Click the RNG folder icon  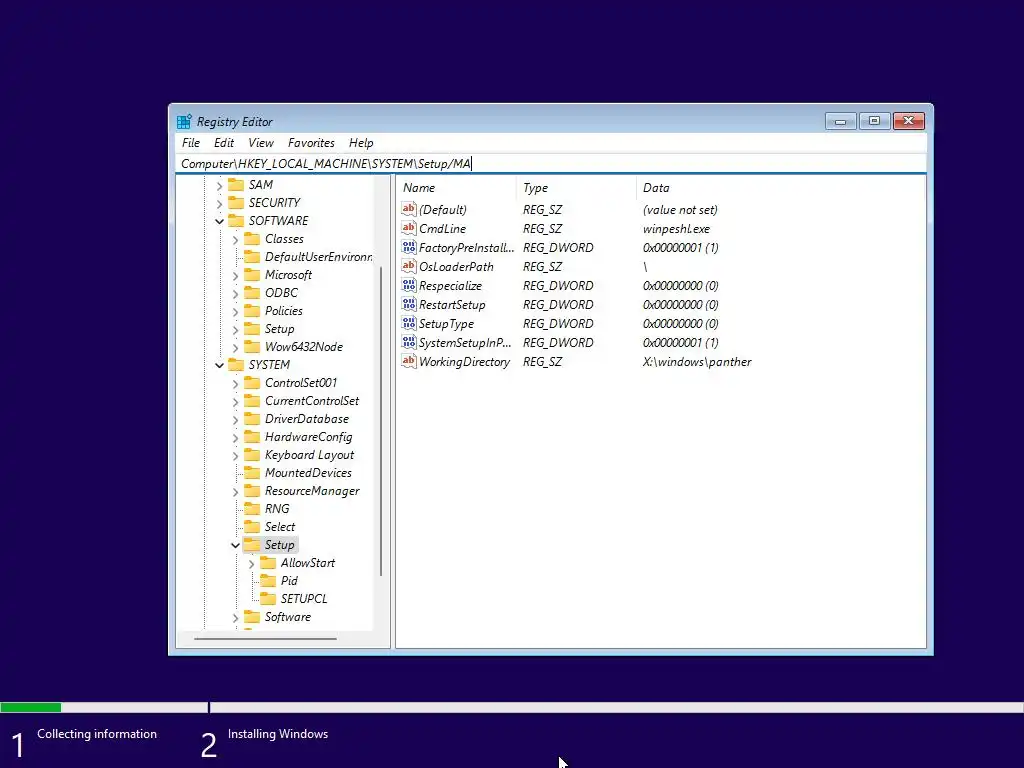pyautogui.click(x=252, y=509)
